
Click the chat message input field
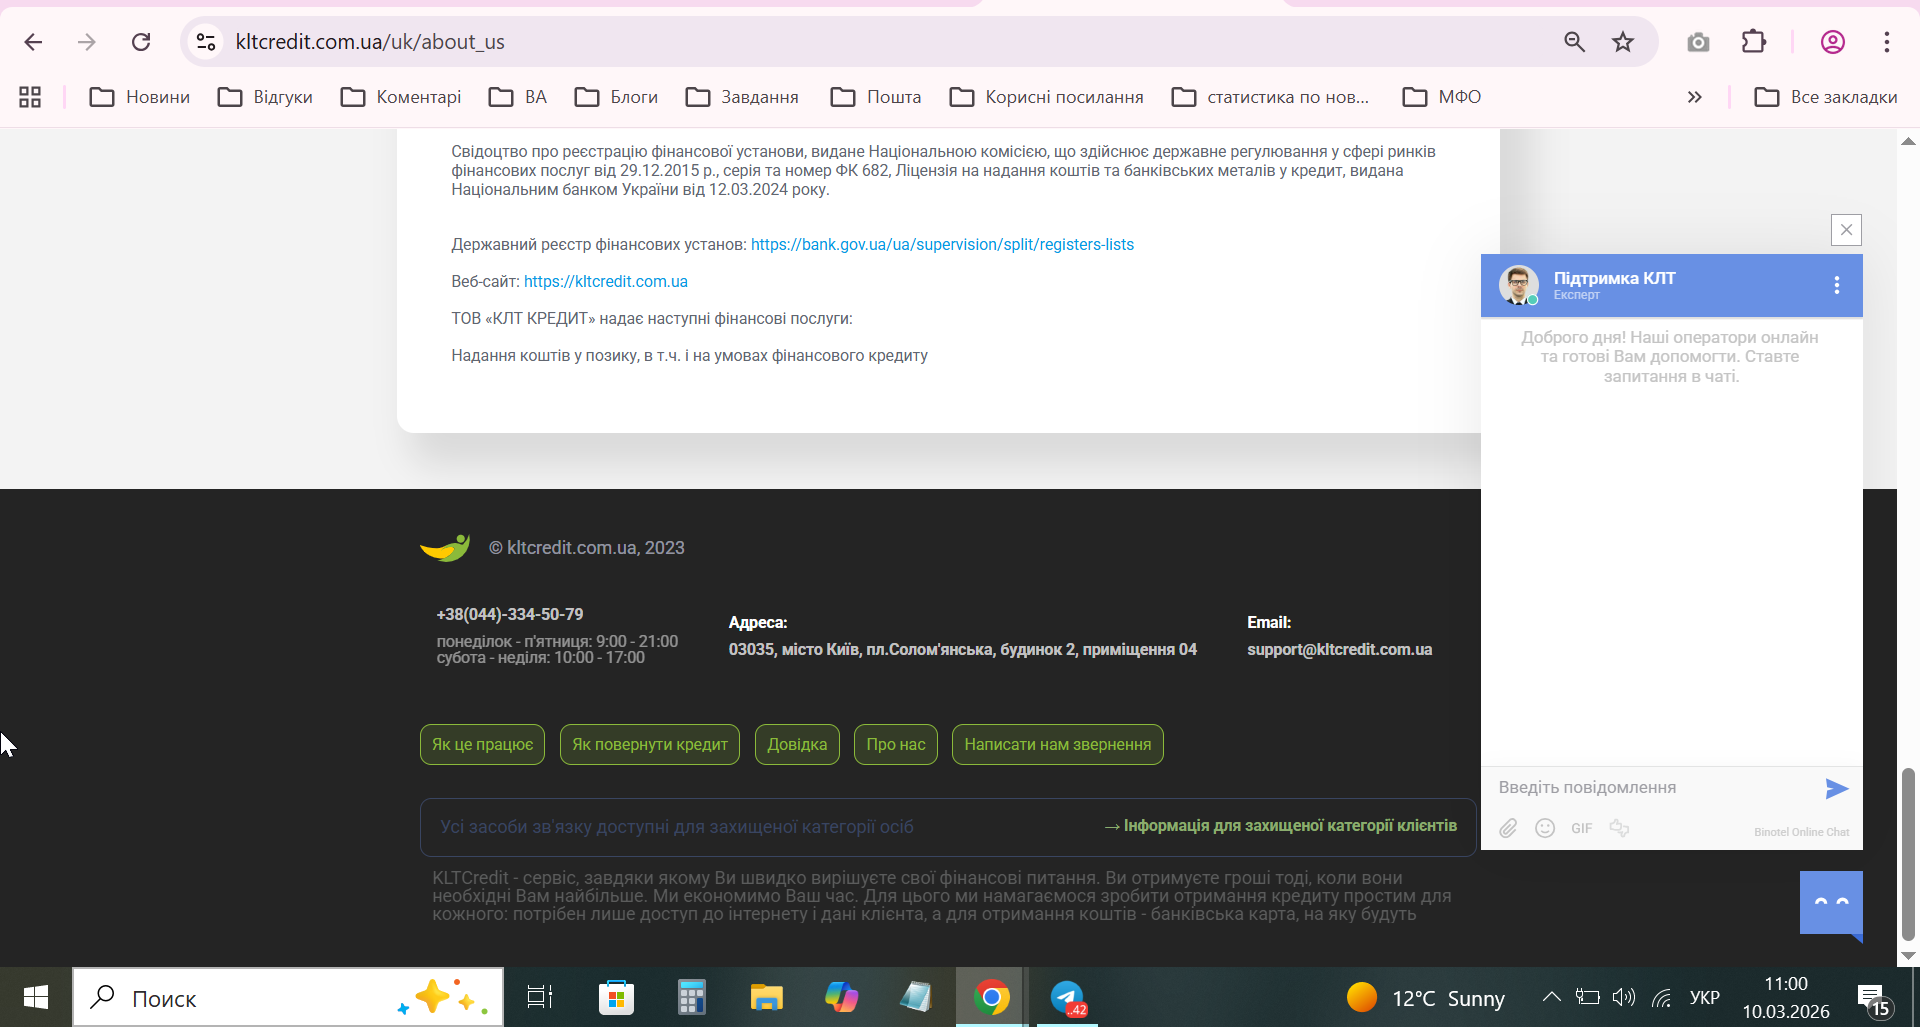[x=1655, y=788]
